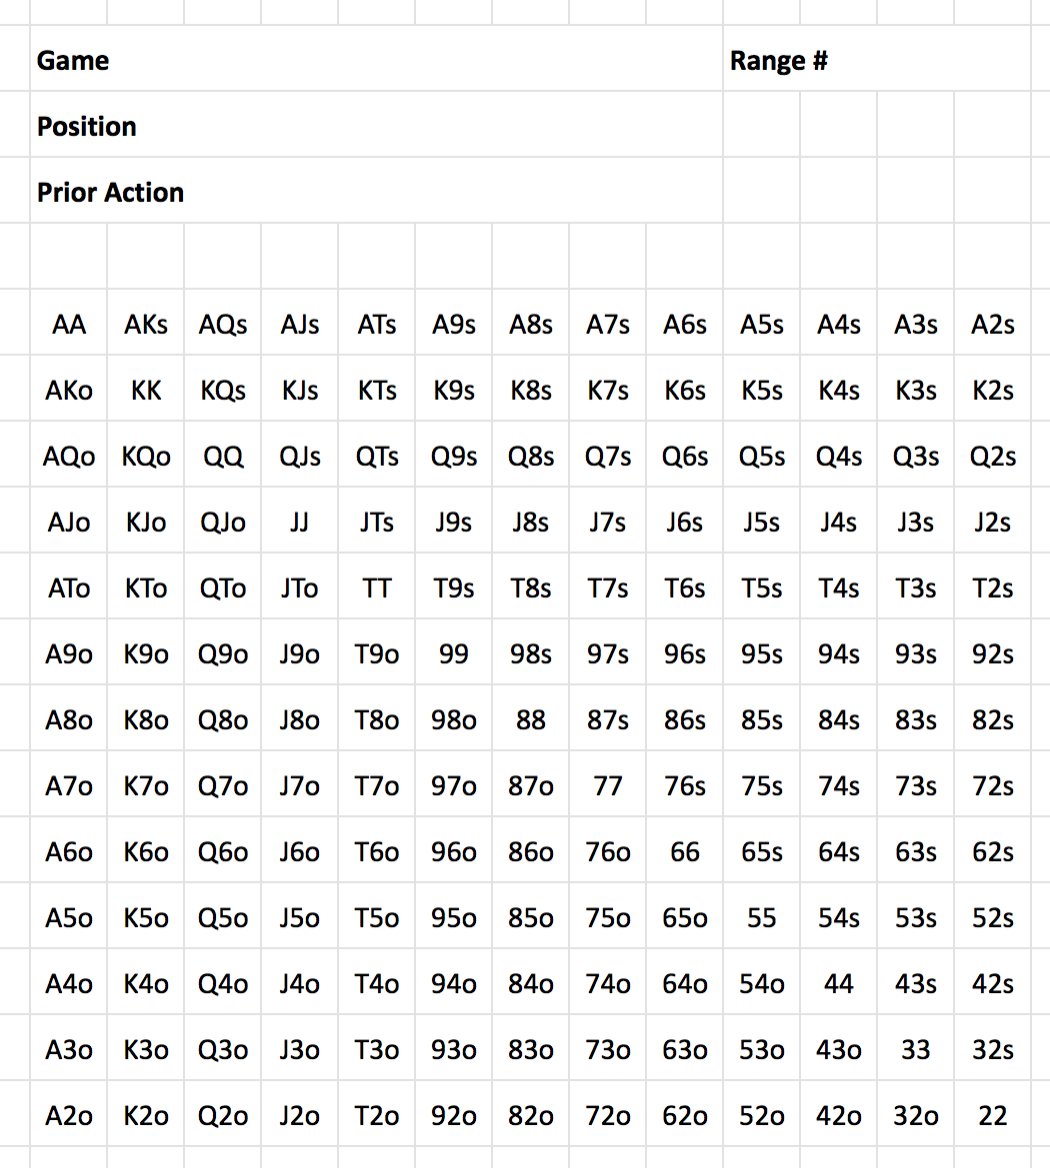Select the 54s cell
This screenshot has width=1050, height=1168.
tap(839, 919)
